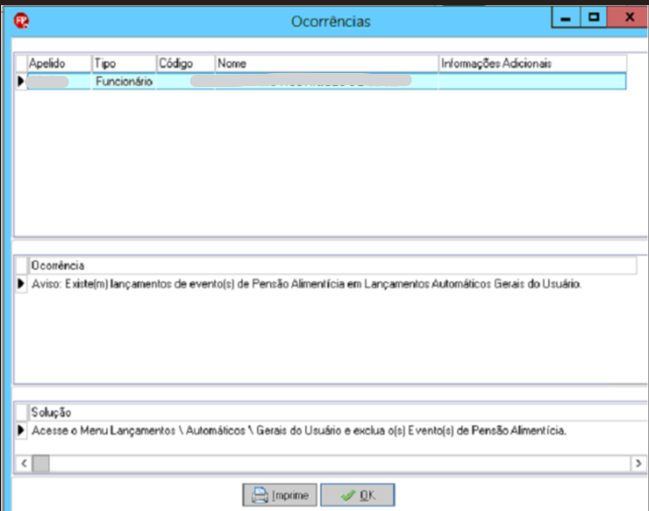The height and width of the screenshot is (511, 649).
Task: Confirm with the OK button
Action: (x=358, y=495)
